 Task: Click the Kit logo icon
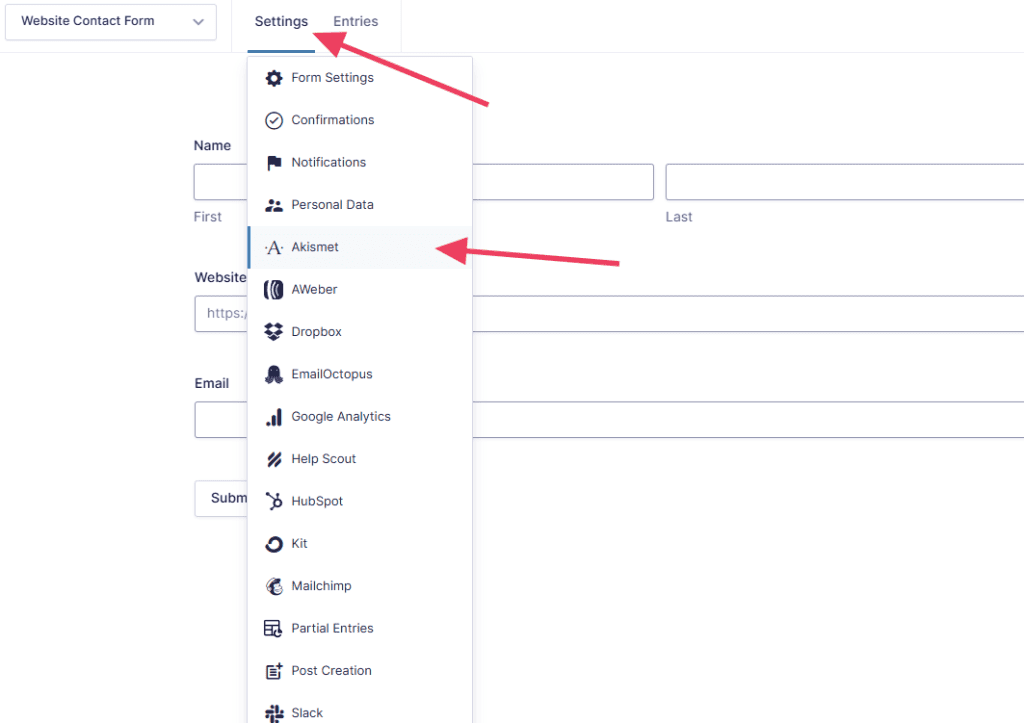[274, 544]
